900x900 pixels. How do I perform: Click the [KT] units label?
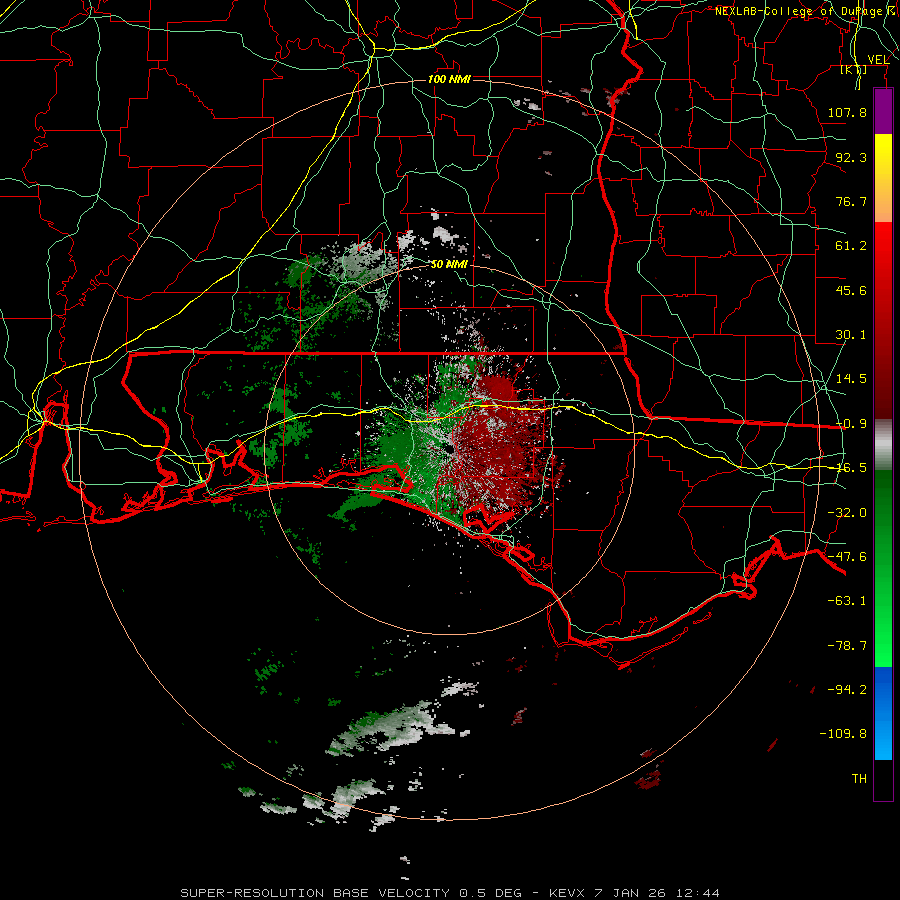coord(854,70)
